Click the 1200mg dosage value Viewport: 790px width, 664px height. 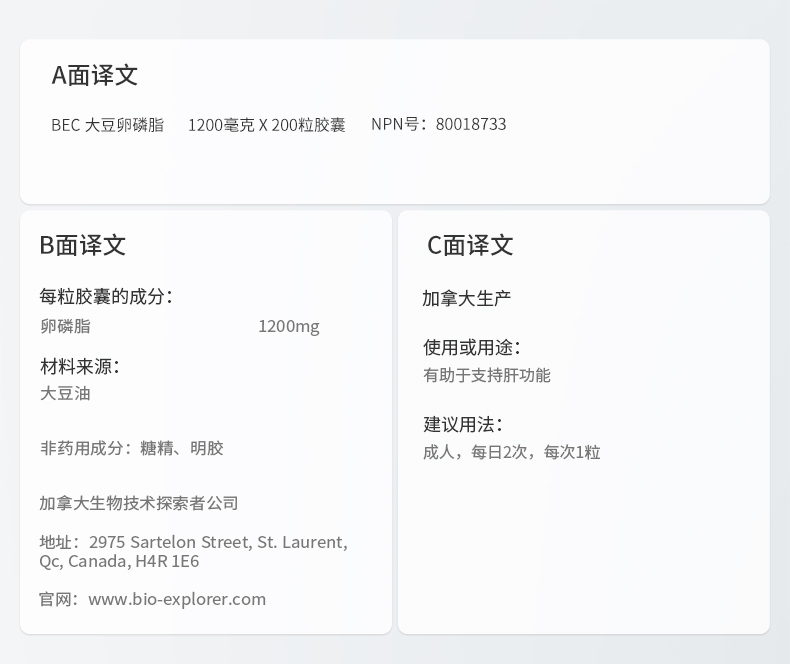pyautogui.click(x=288, y=326)
